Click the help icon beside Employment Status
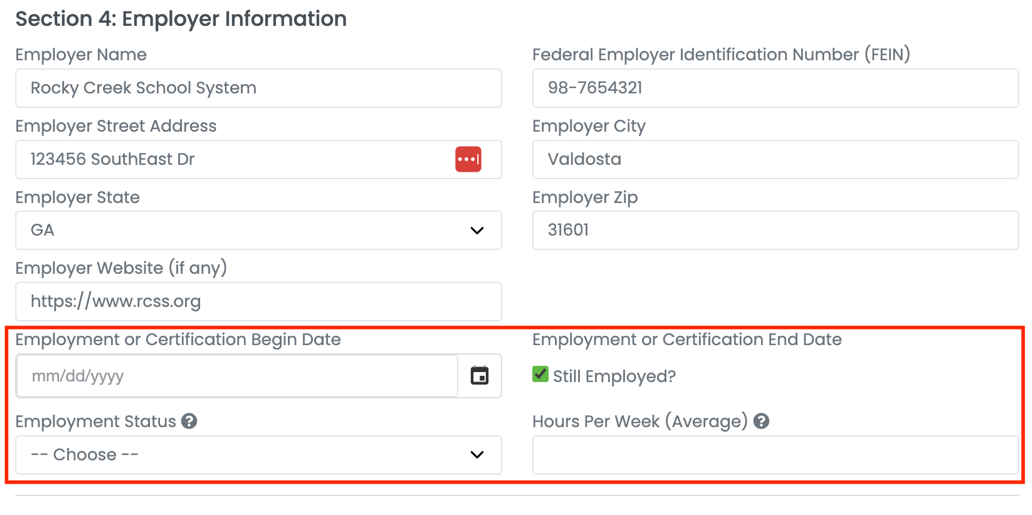 (x=189, y=421)
